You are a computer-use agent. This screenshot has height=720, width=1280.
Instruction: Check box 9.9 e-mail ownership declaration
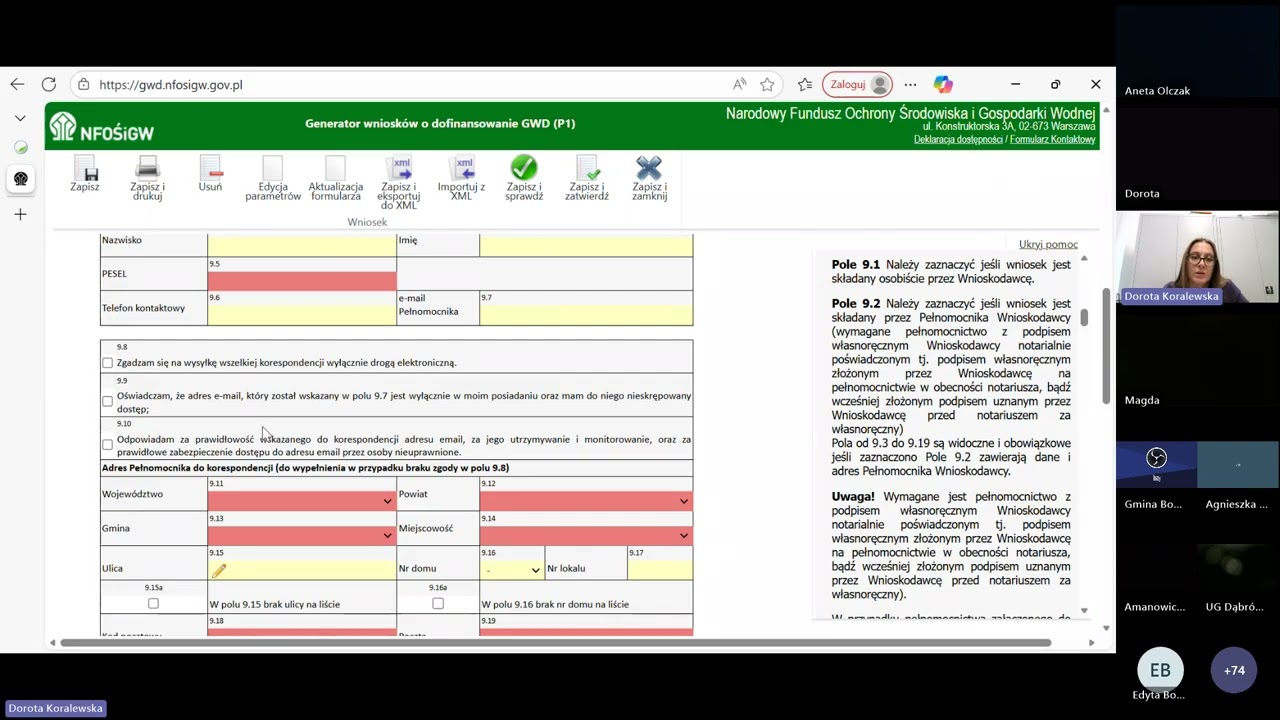point(108,402)
